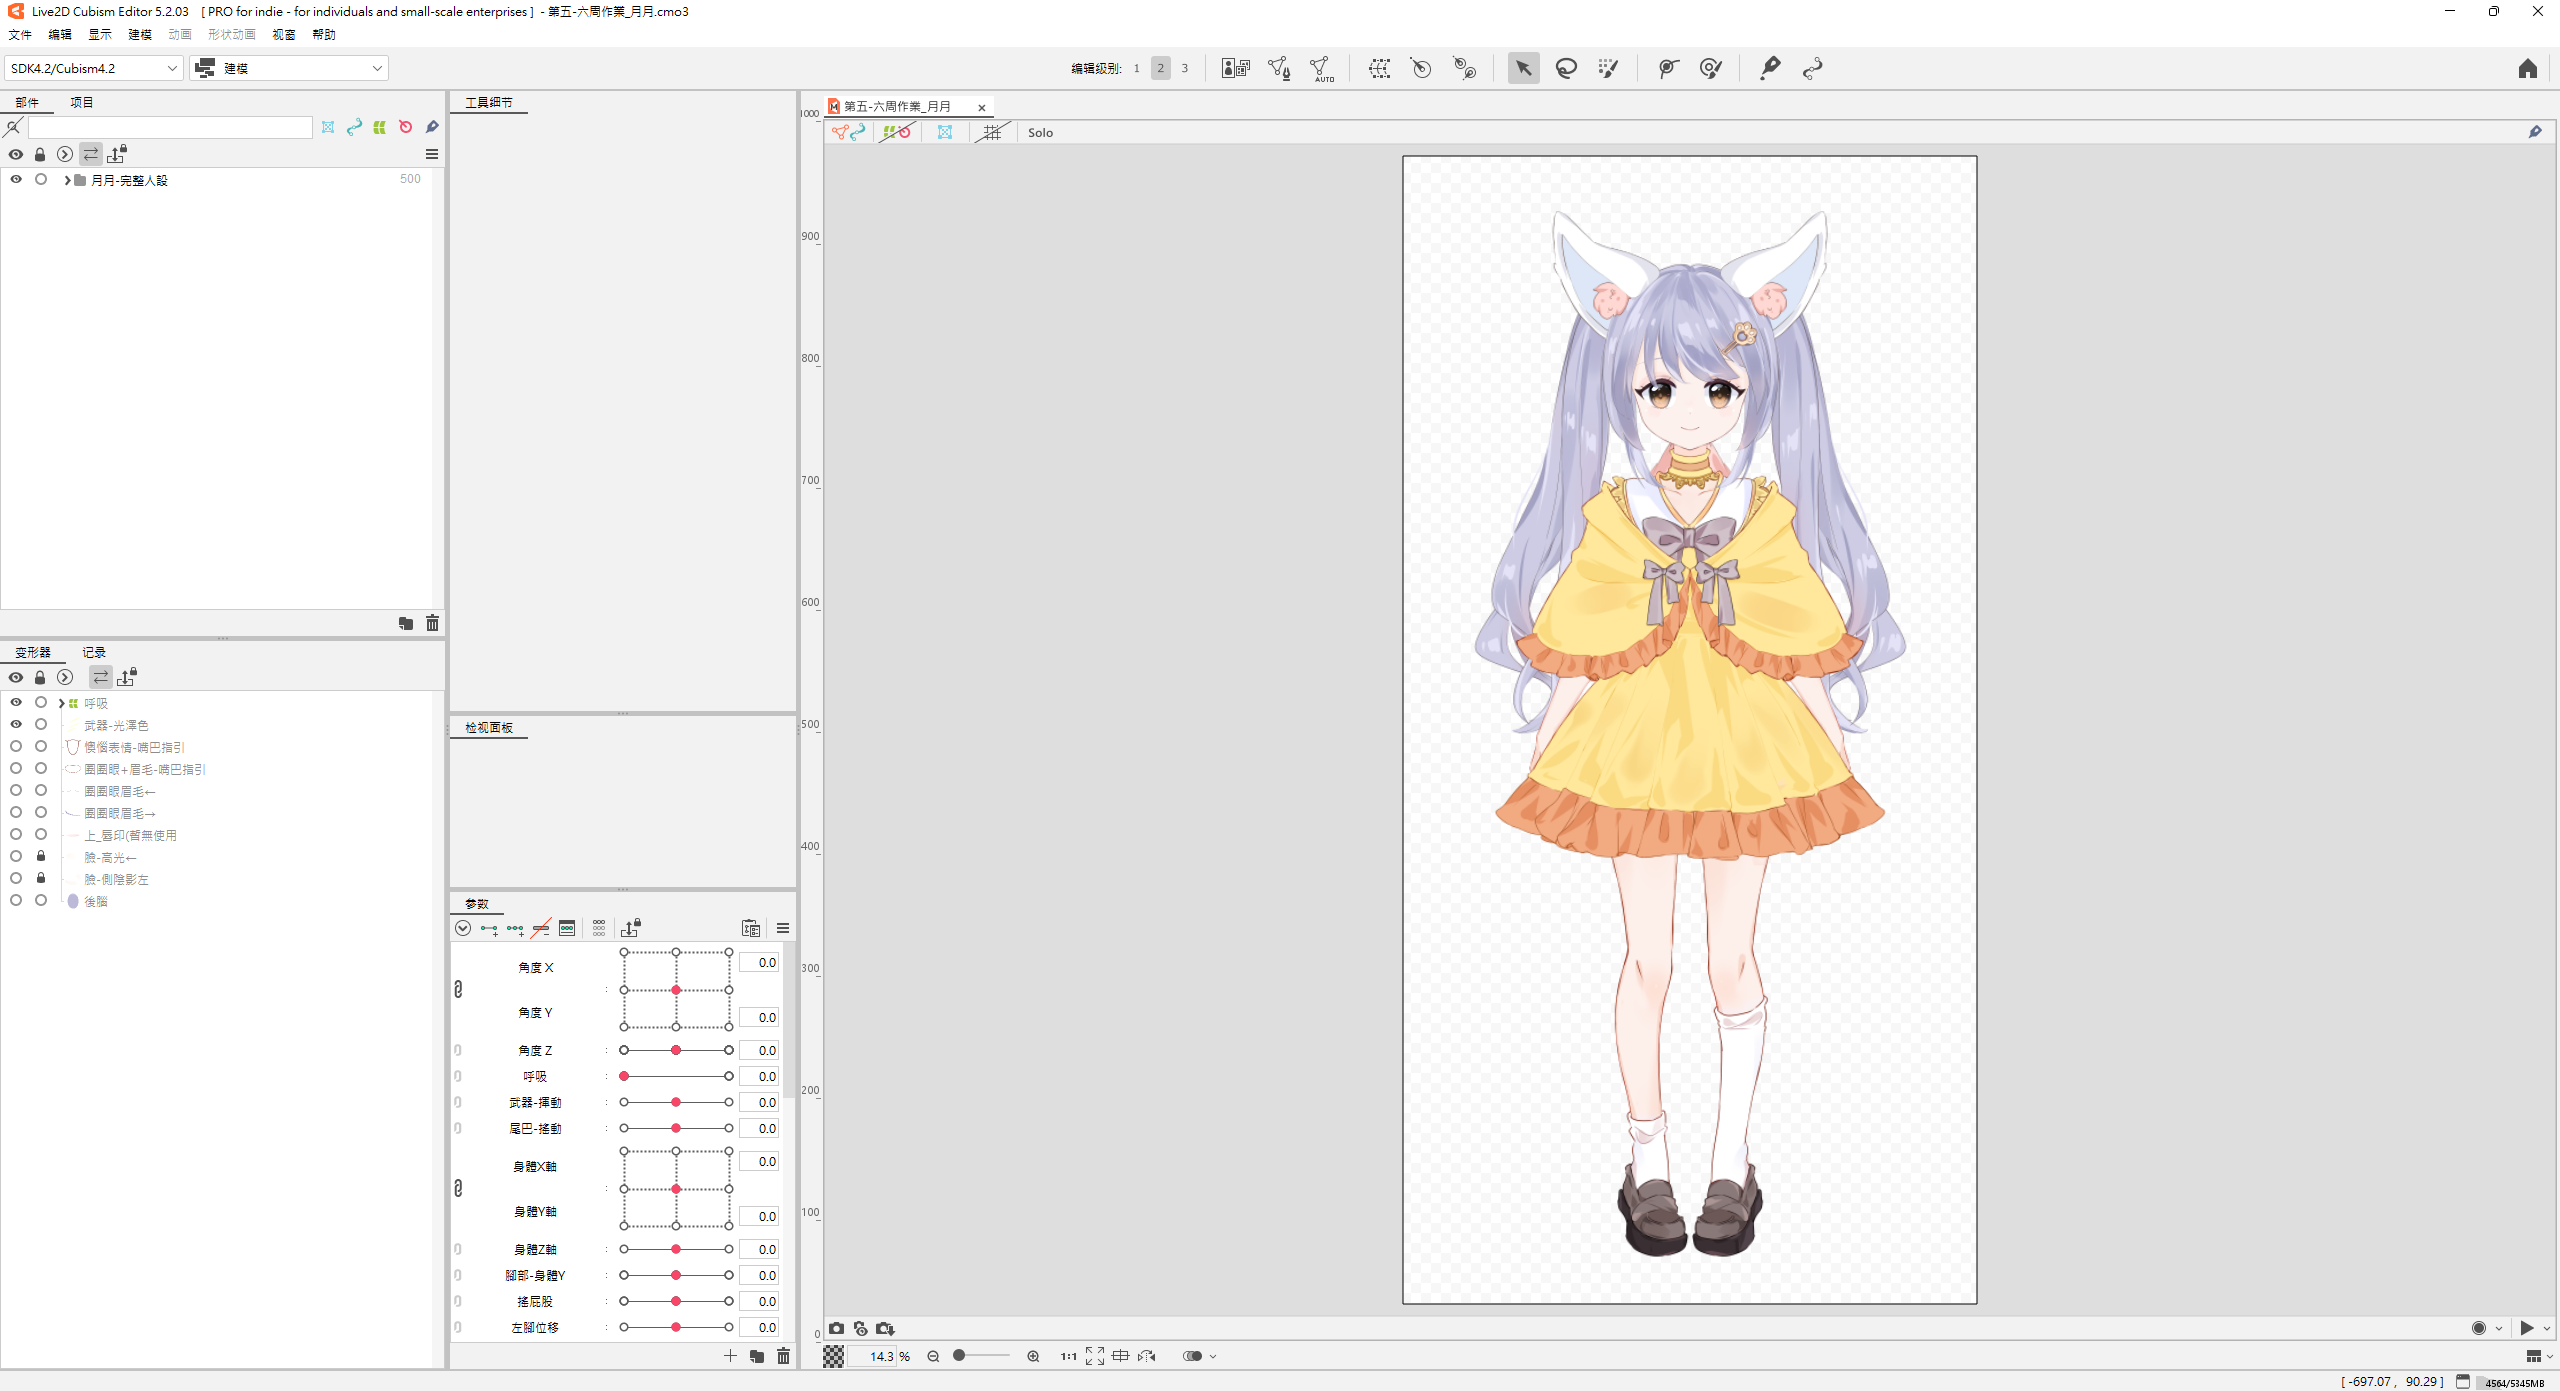
Task: Click the home icon at top right
Action: 2527,68
